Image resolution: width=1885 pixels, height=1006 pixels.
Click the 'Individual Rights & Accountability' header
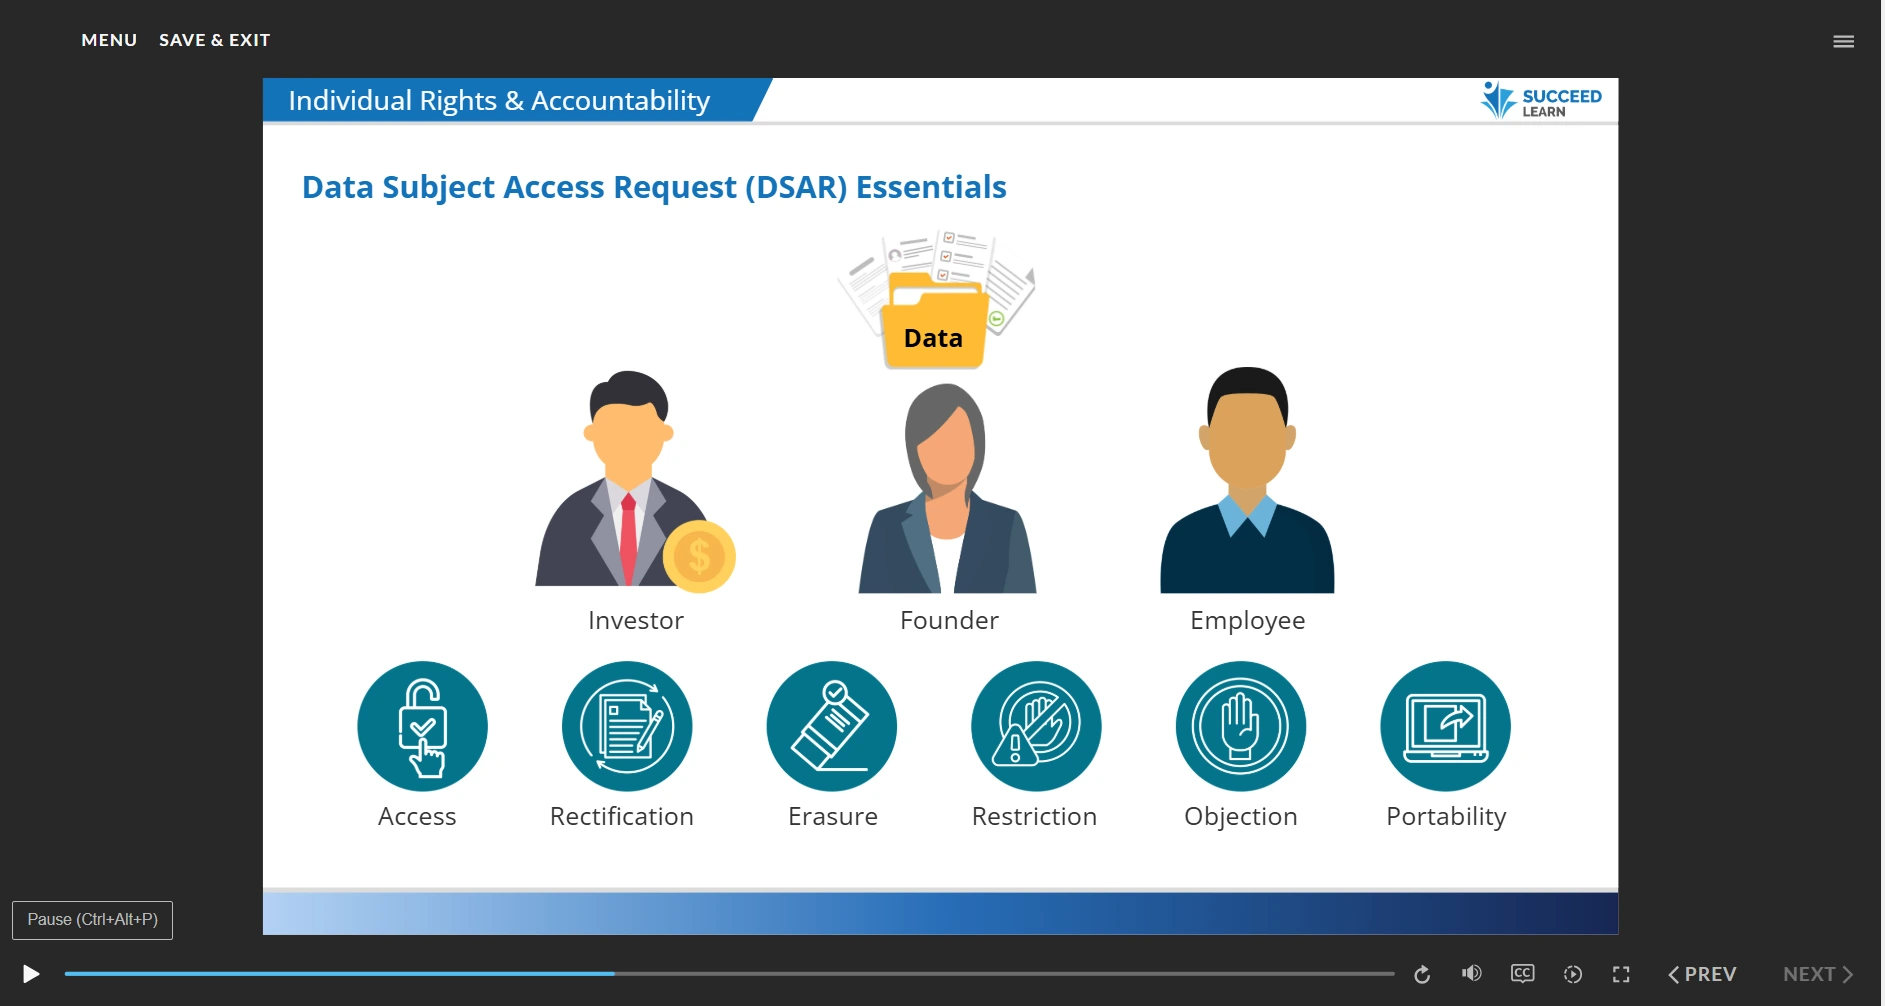pos(499,101)
